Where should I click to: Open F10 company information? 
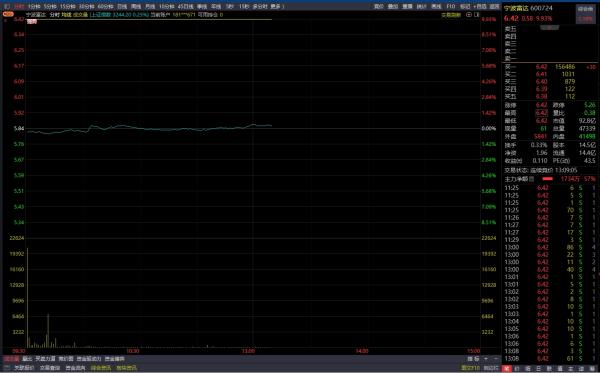tap(451, 7)
